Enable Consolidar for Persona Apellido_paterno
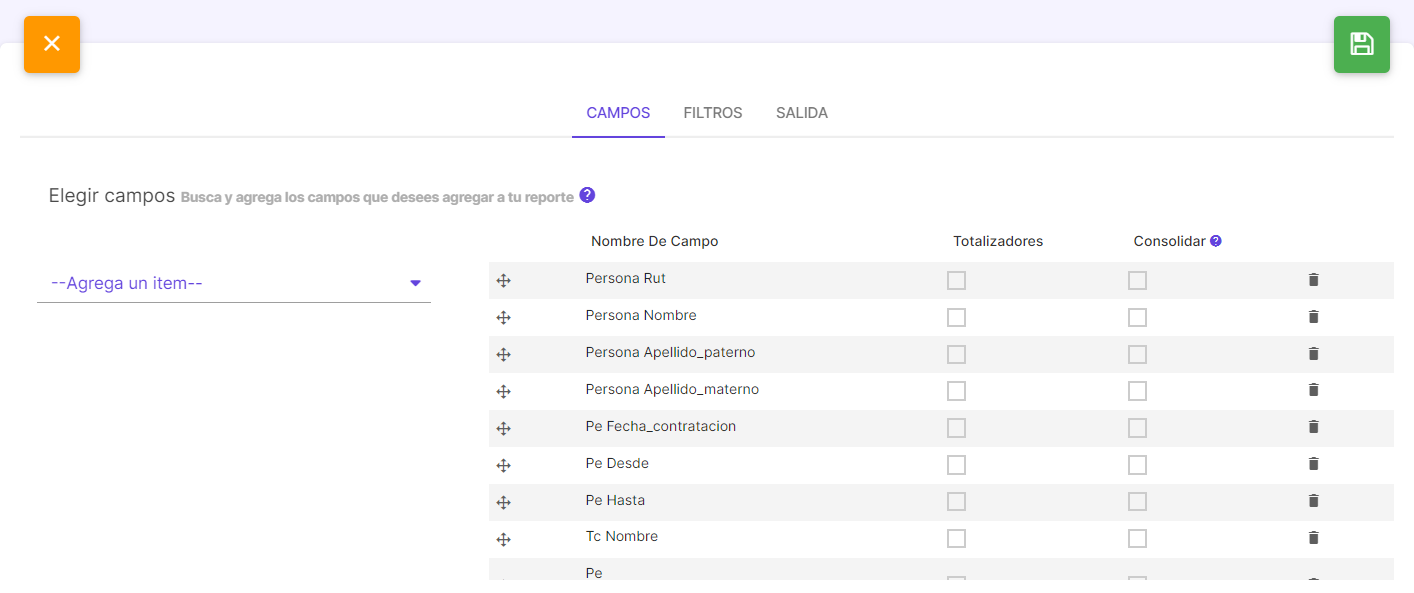 (1137, 355)
